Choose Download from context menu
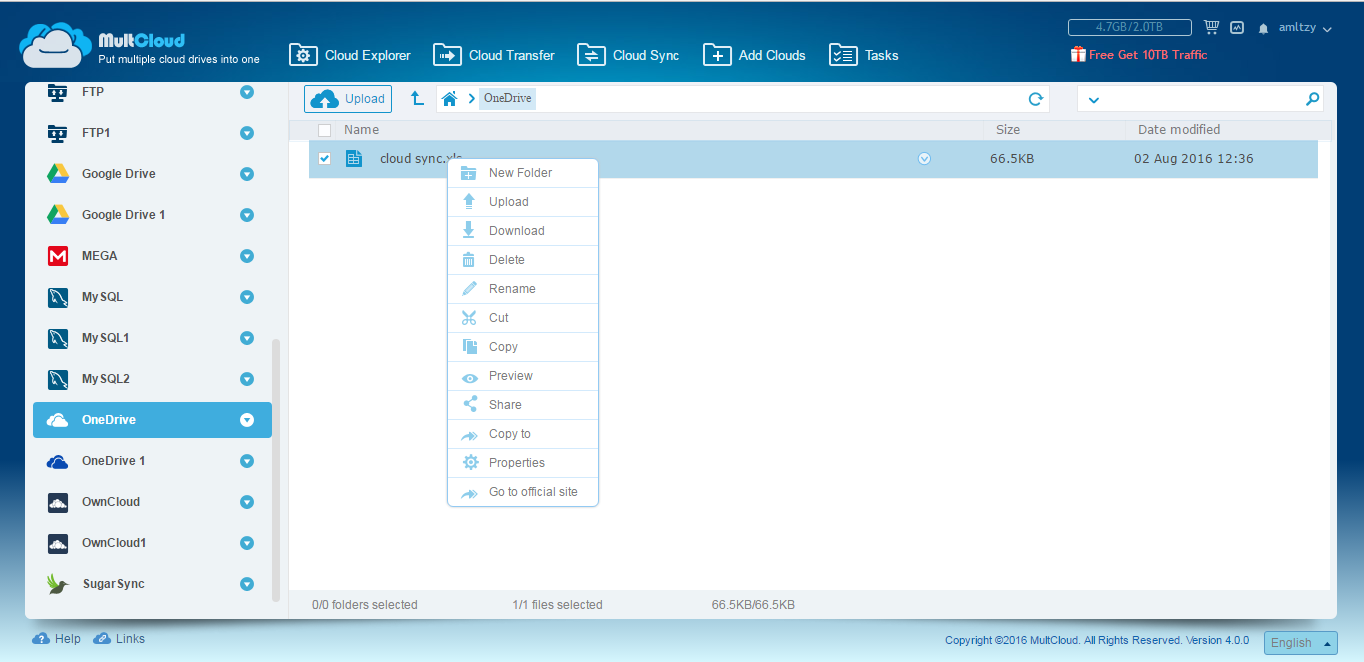The image size is (1364, 662). pyautogui.click(x=523, y=231)
